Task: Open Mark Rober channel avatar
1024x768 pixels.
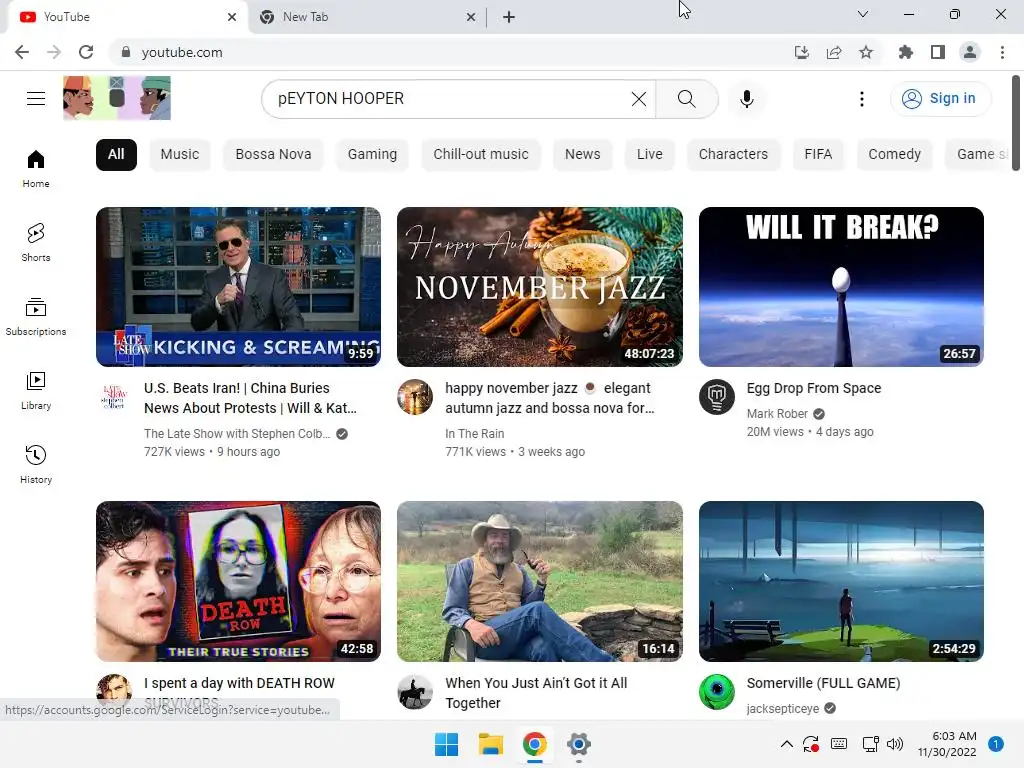Action: click(x=717, y=396)
